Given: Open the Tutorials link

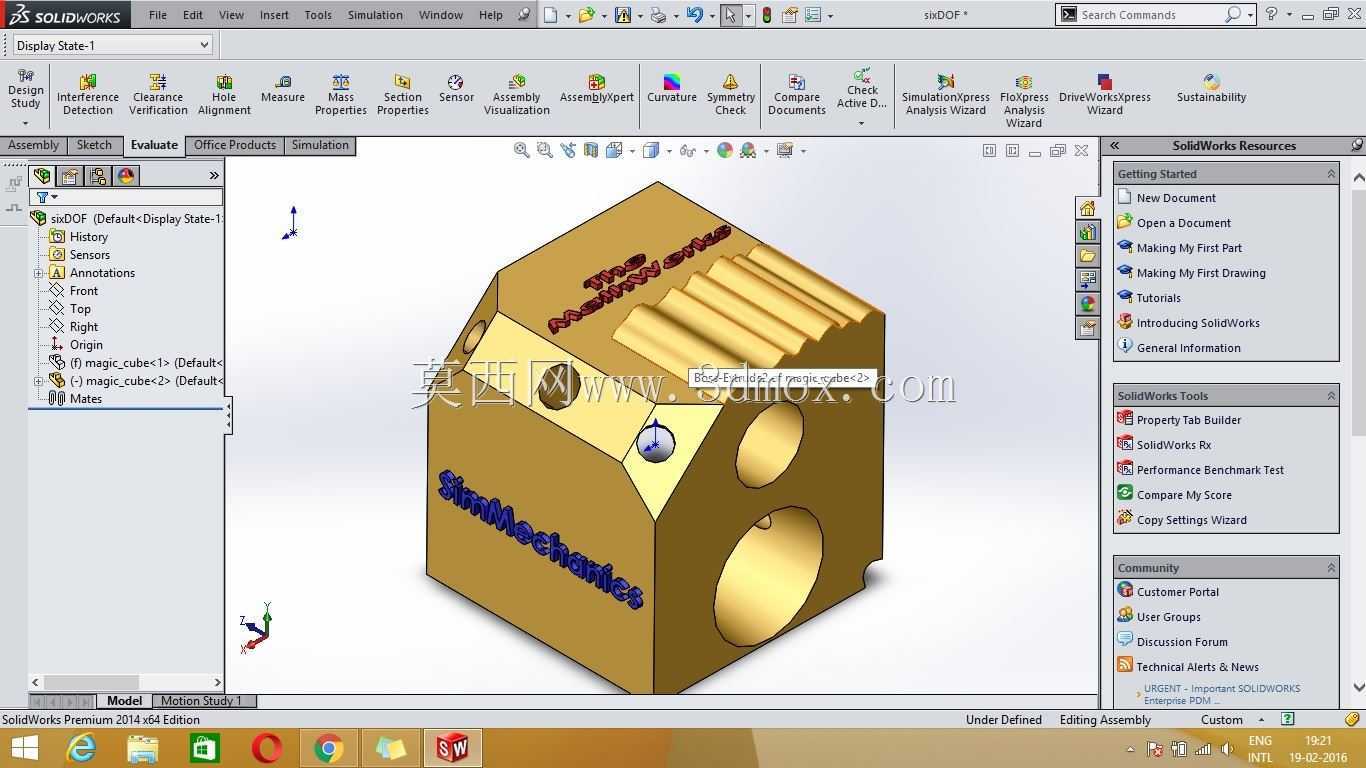Looking at the screenshot, I should [1159, 298].
